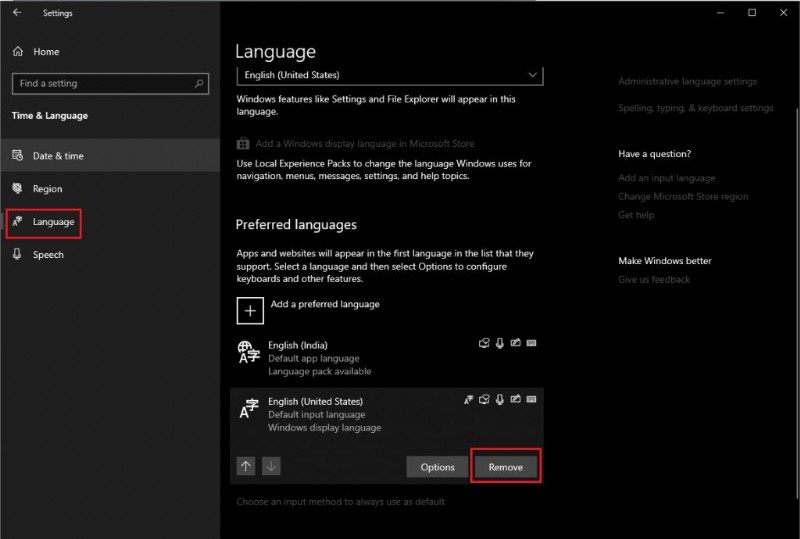Click the speech recognition icon for English (United States)
The height and width of the screenshot is (539, 800).
(x=499, y=399)
